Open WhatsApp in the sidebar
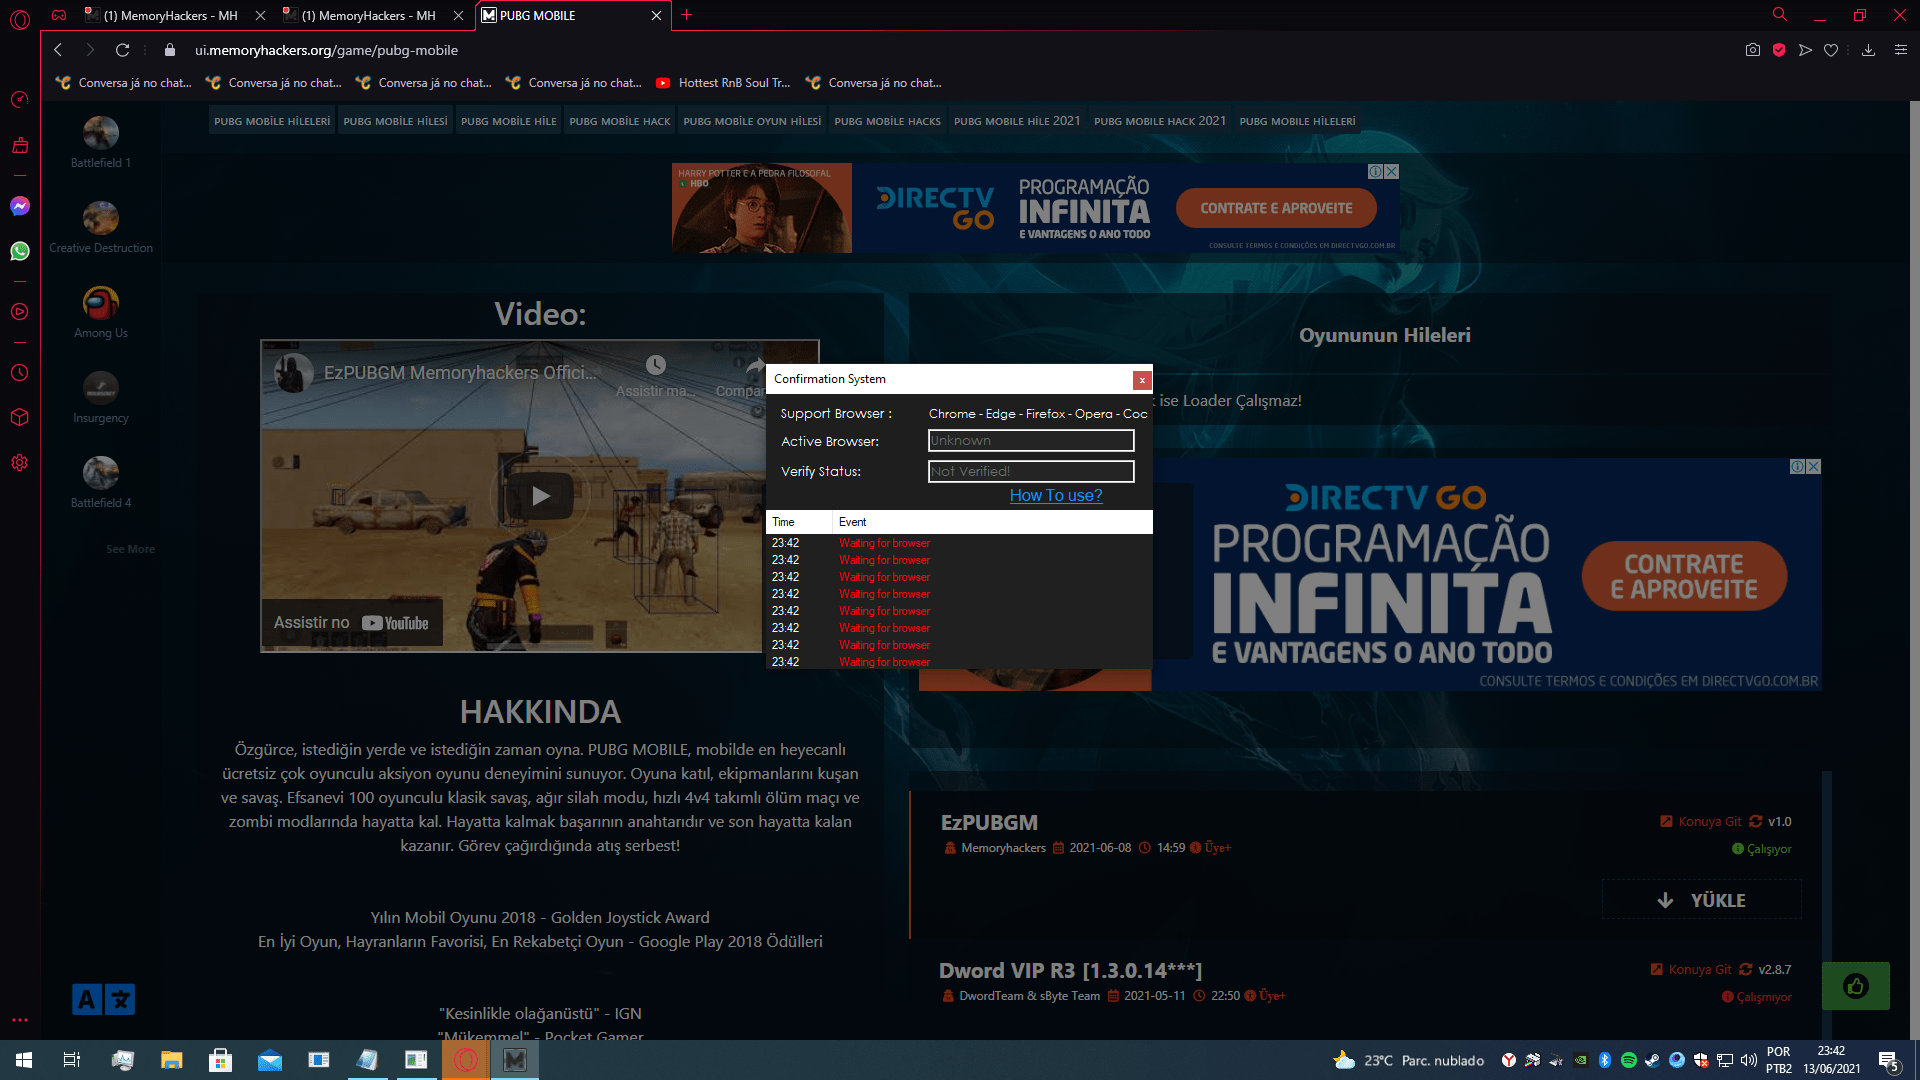This screenshot has height=1080, width=1920. click(20, 251)
